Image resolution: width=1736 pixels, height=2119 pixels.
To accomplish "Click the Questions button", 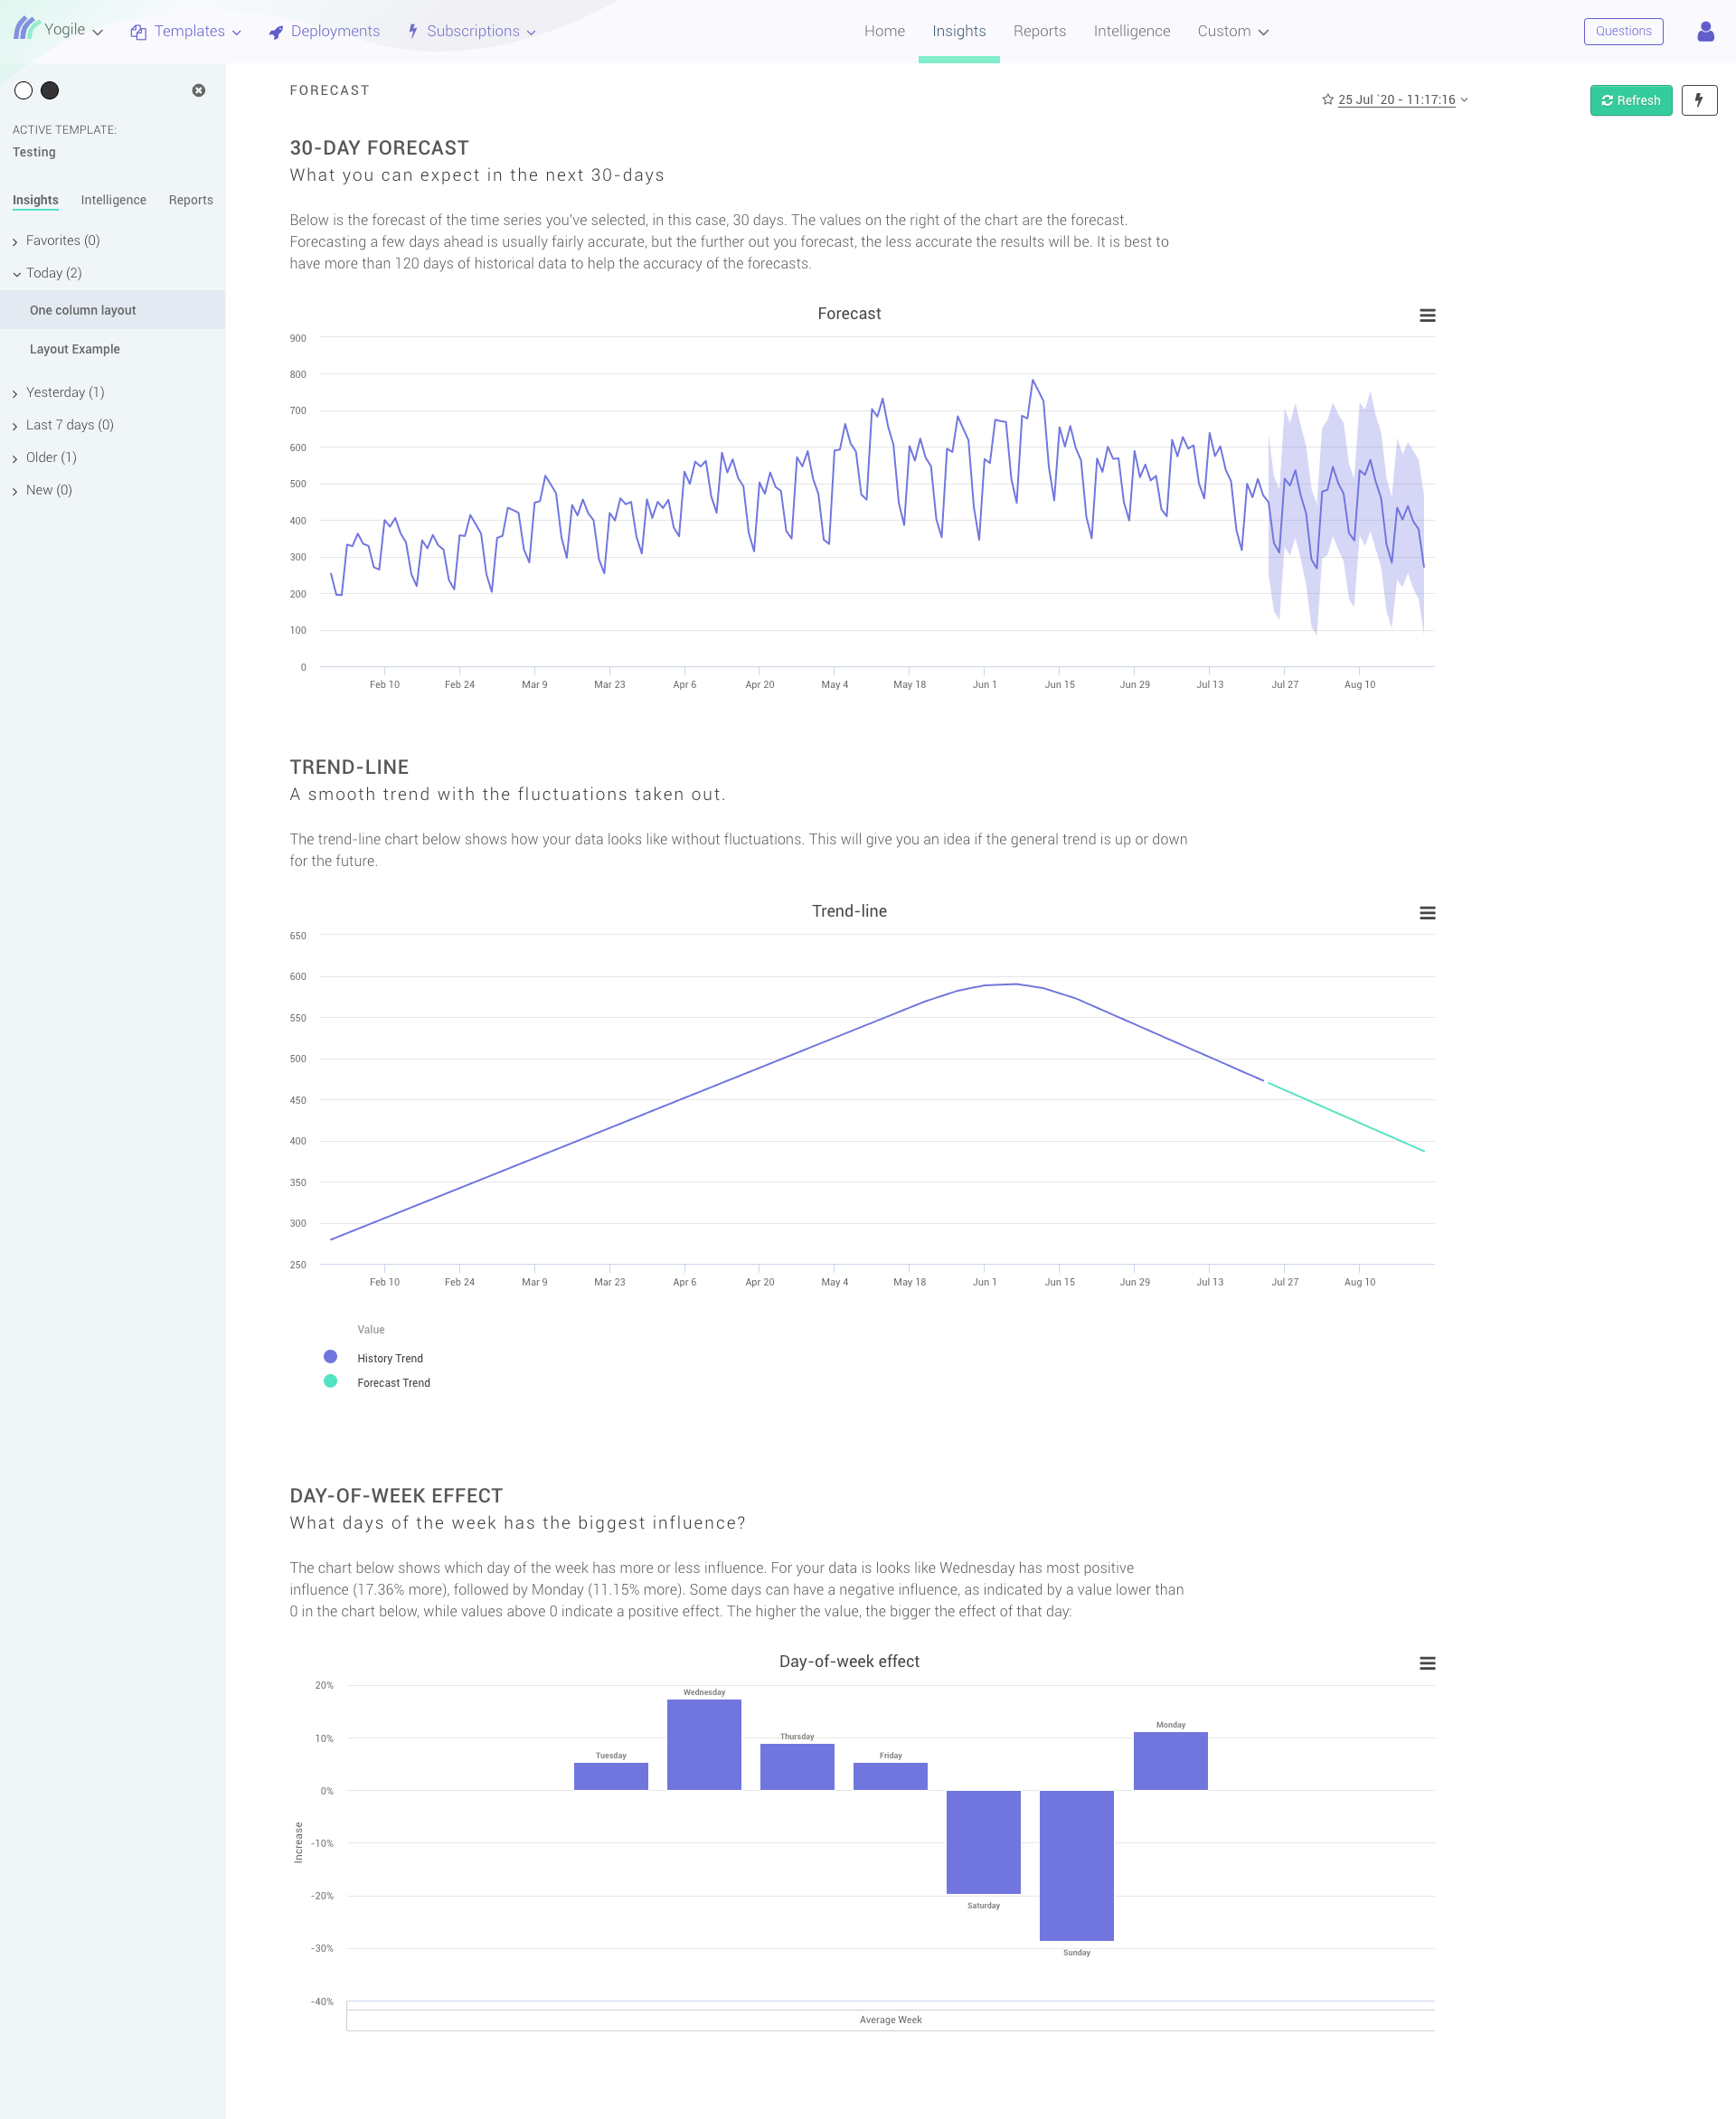I will click(1622, 31).
